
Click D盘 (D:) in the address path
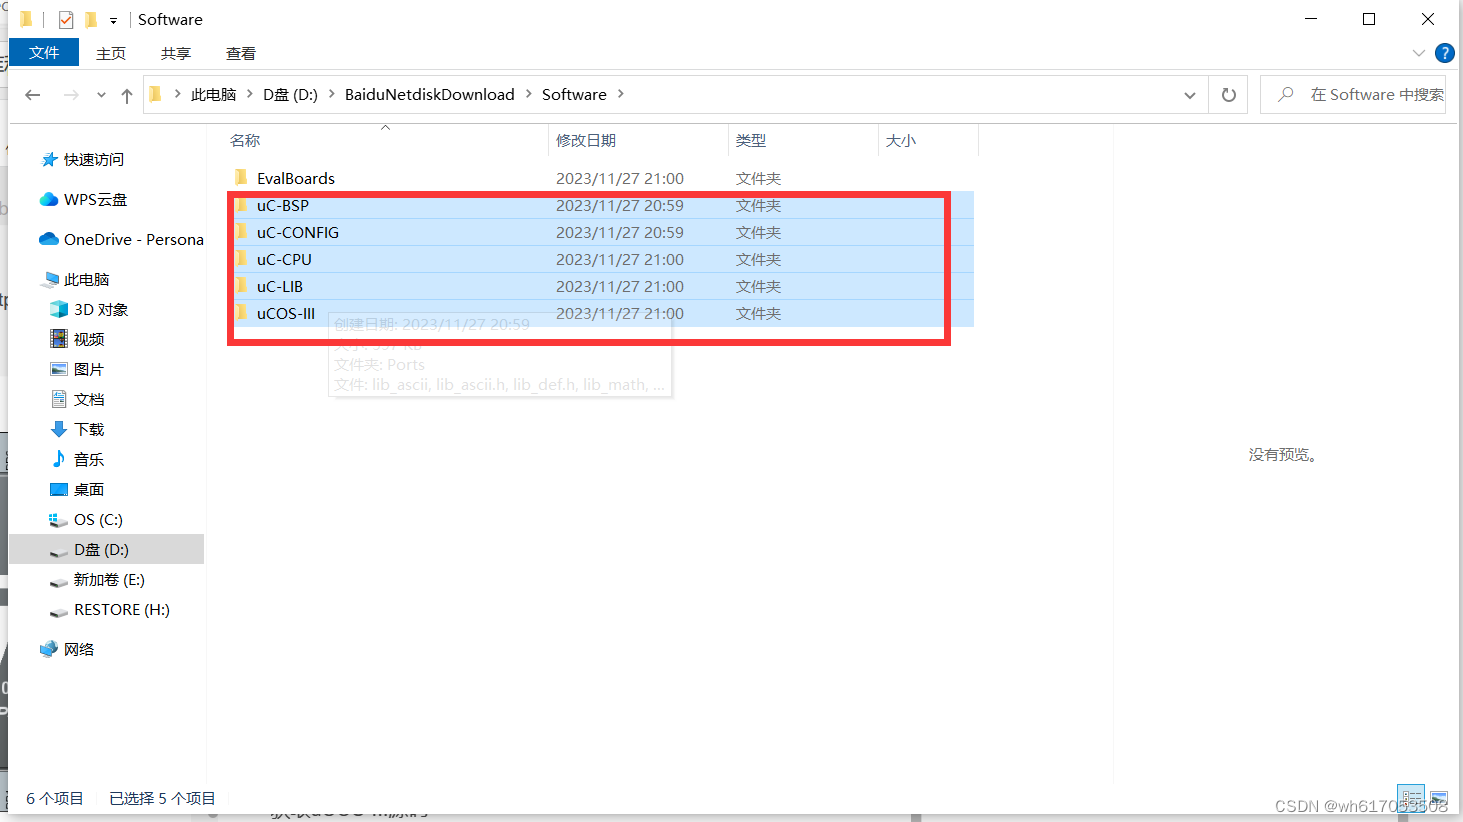(290, 94)
